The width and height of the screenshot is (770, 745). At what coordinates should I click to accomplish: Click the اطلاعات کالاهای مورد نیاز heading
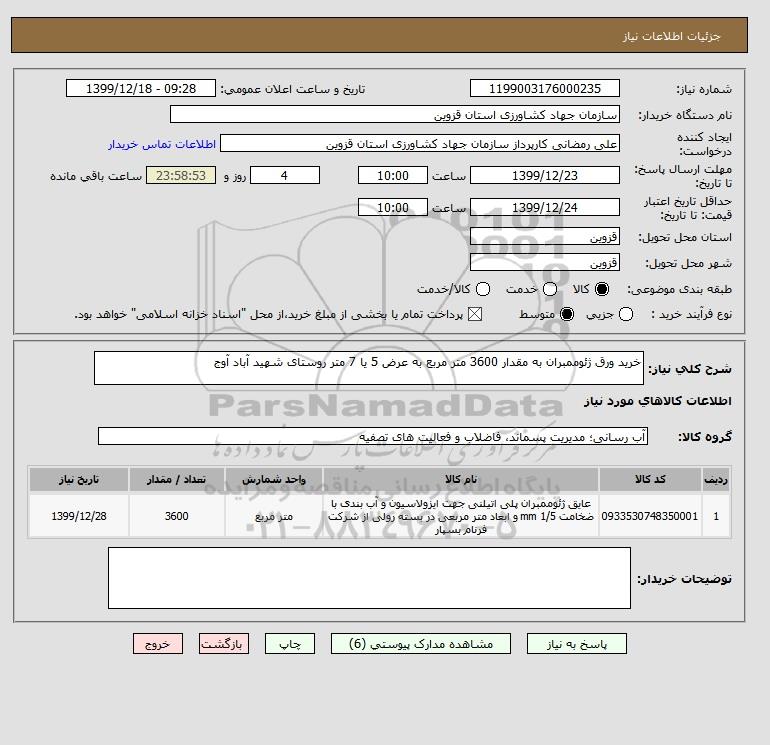(658, 401)
